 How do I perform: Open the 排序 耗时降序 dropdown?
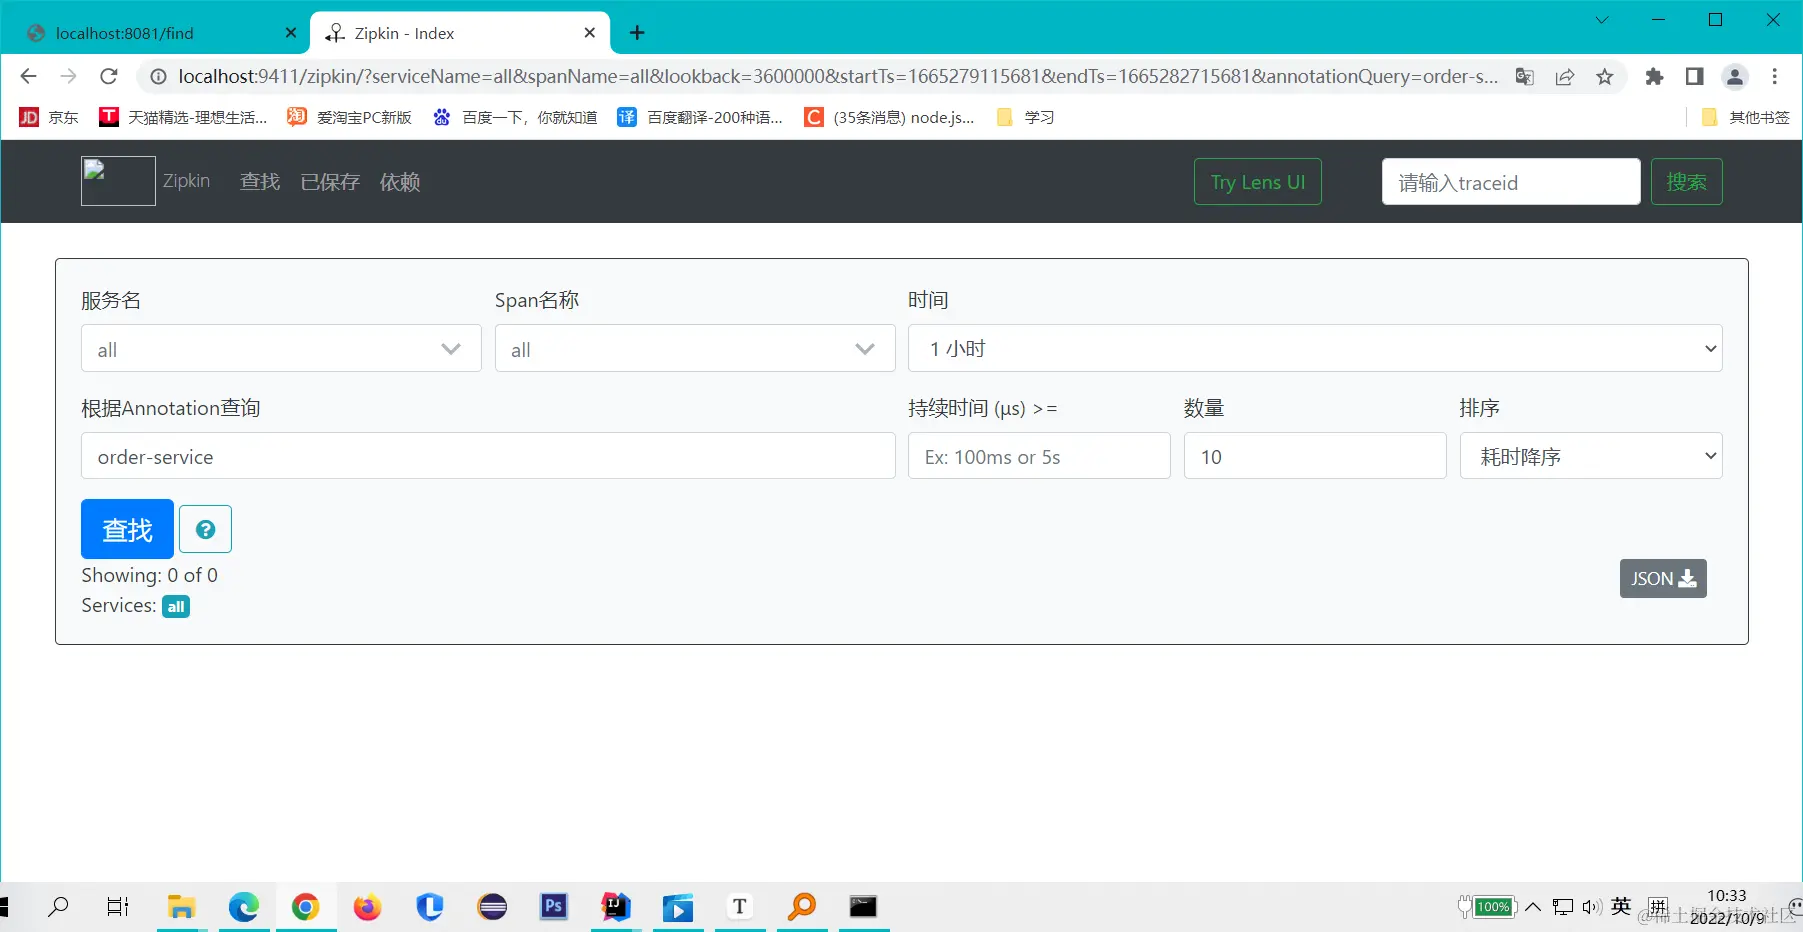tap(1591, 456)
